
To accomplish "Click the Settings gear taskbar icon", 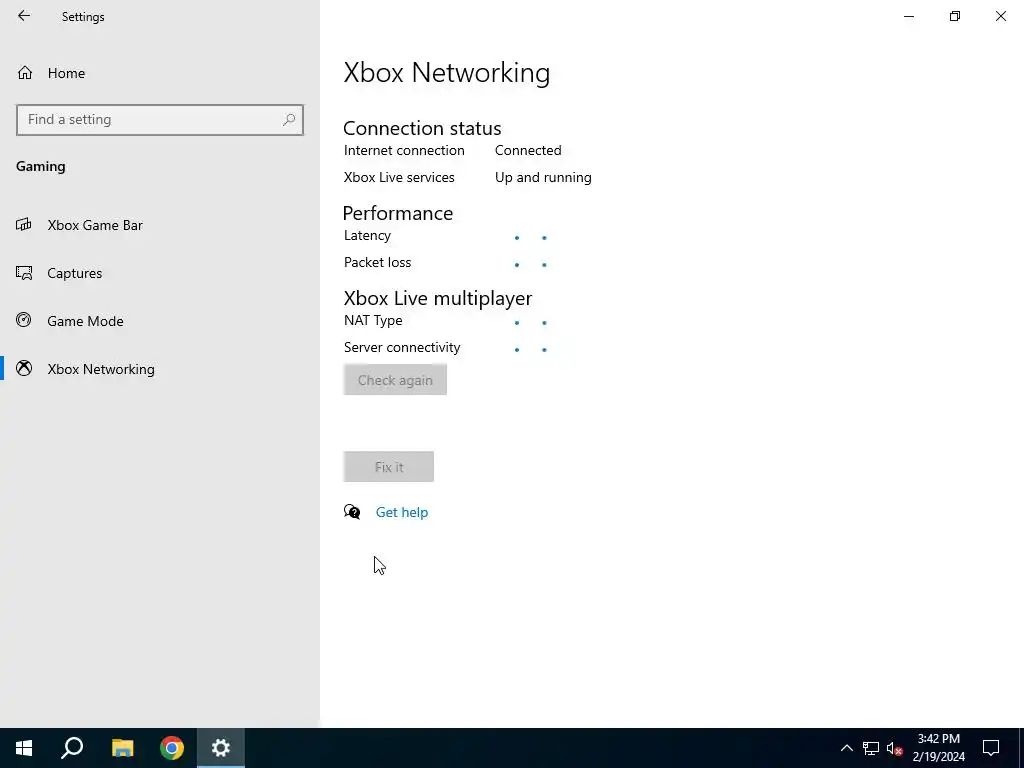I will pos(221,748).
